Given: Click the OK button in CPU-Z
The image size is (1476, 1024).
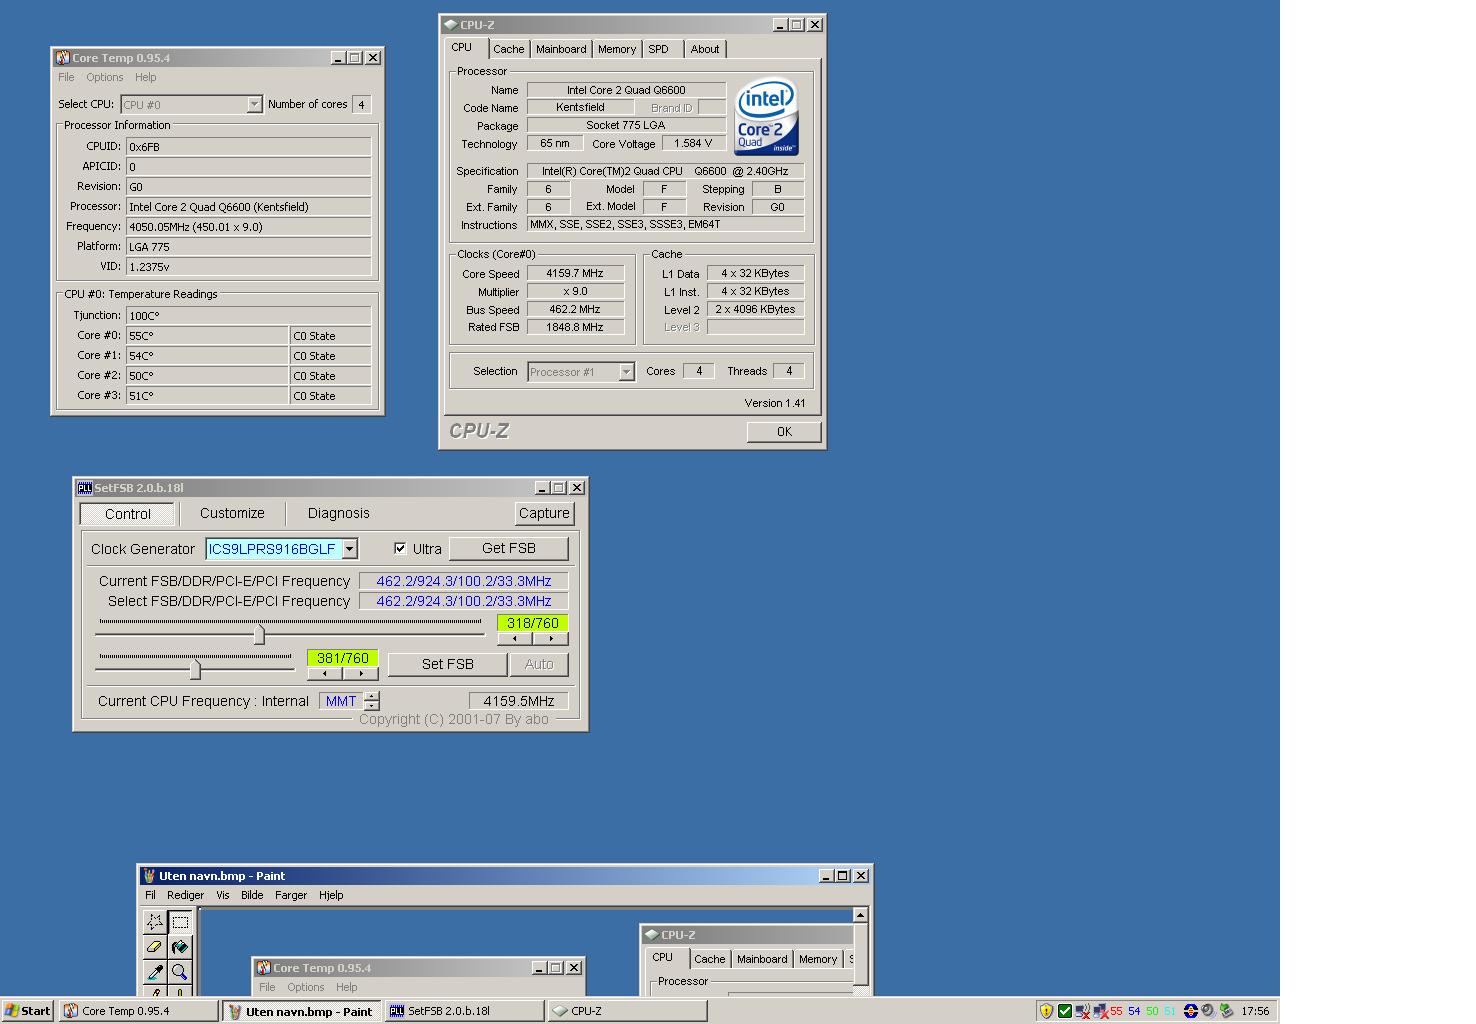Looking at the screenshot, I should tap(784, 432).
